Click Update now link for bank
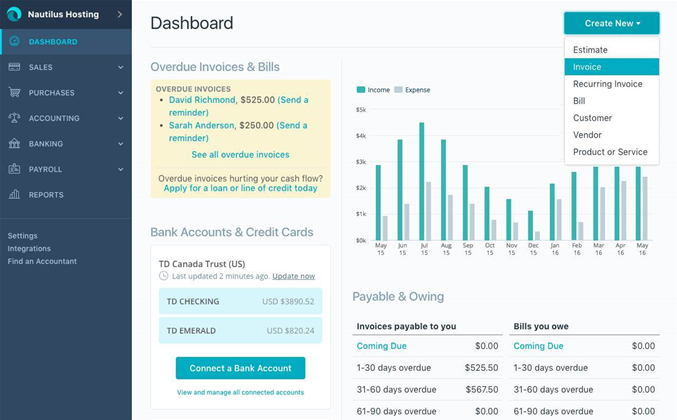The height and width of the screenshot is (420, 677). 293,276
